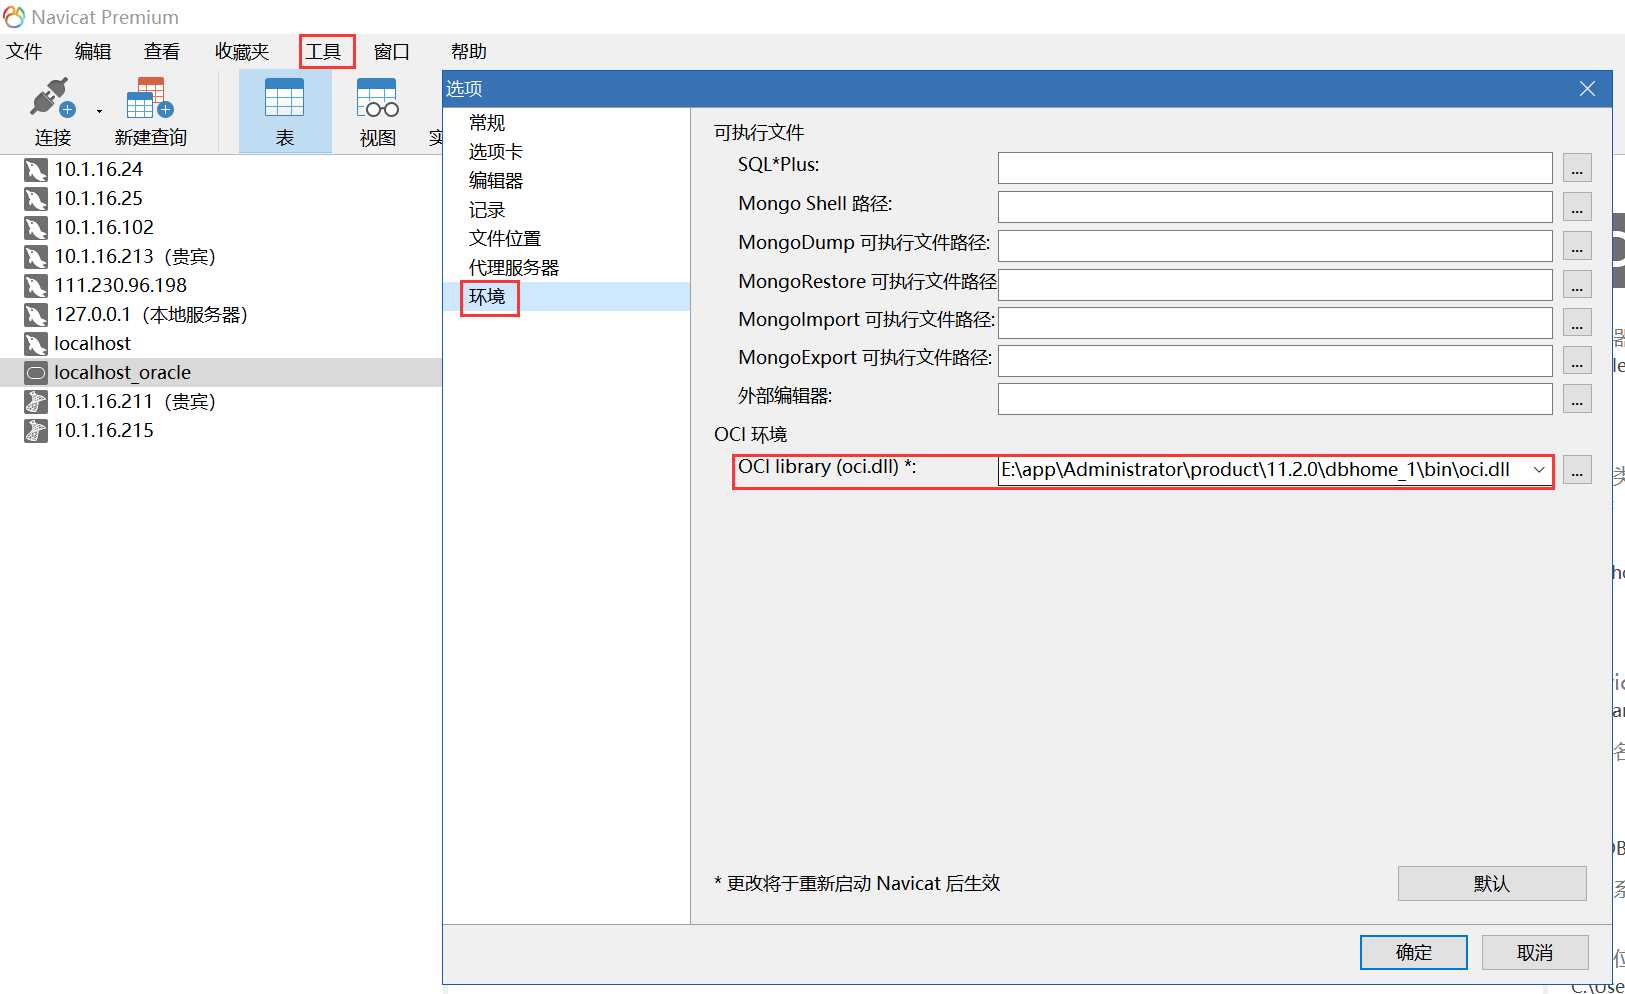
Task: Open the 窗口 (Window) menu
Action: pyautogui.click(x=392, y=51)
